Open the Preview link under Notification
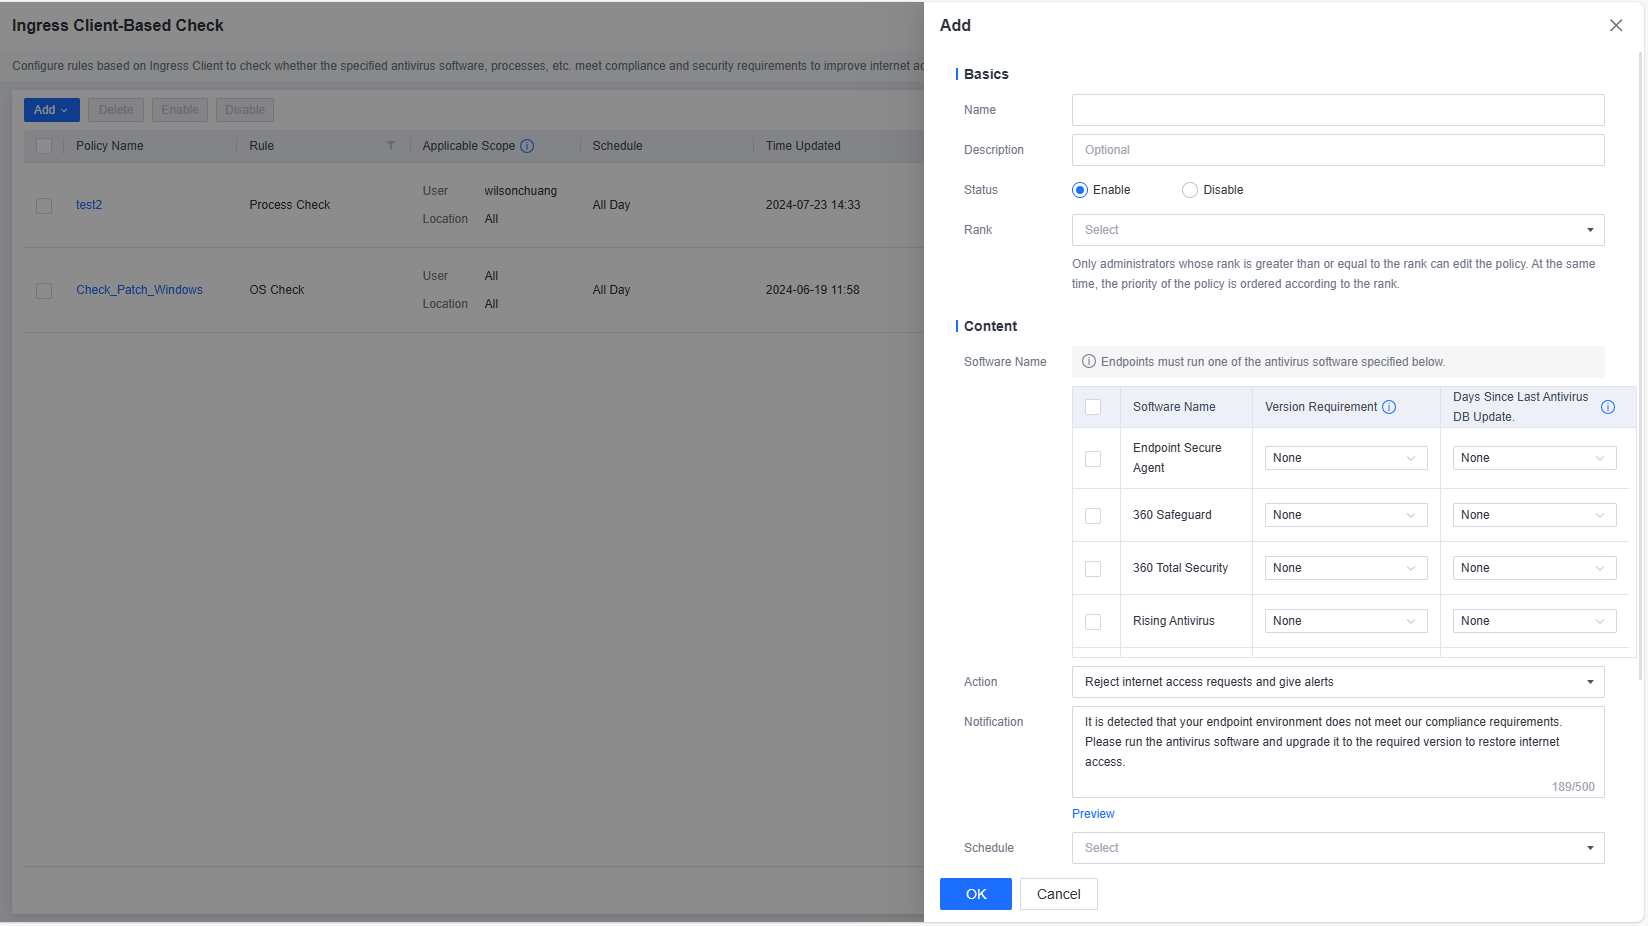 pyautogui.click(x=1093, y=814)
